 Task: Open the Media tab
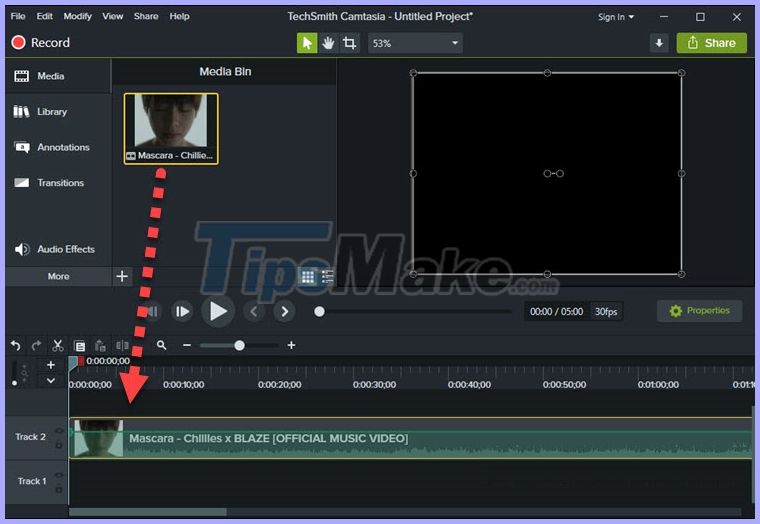[58, 76]
